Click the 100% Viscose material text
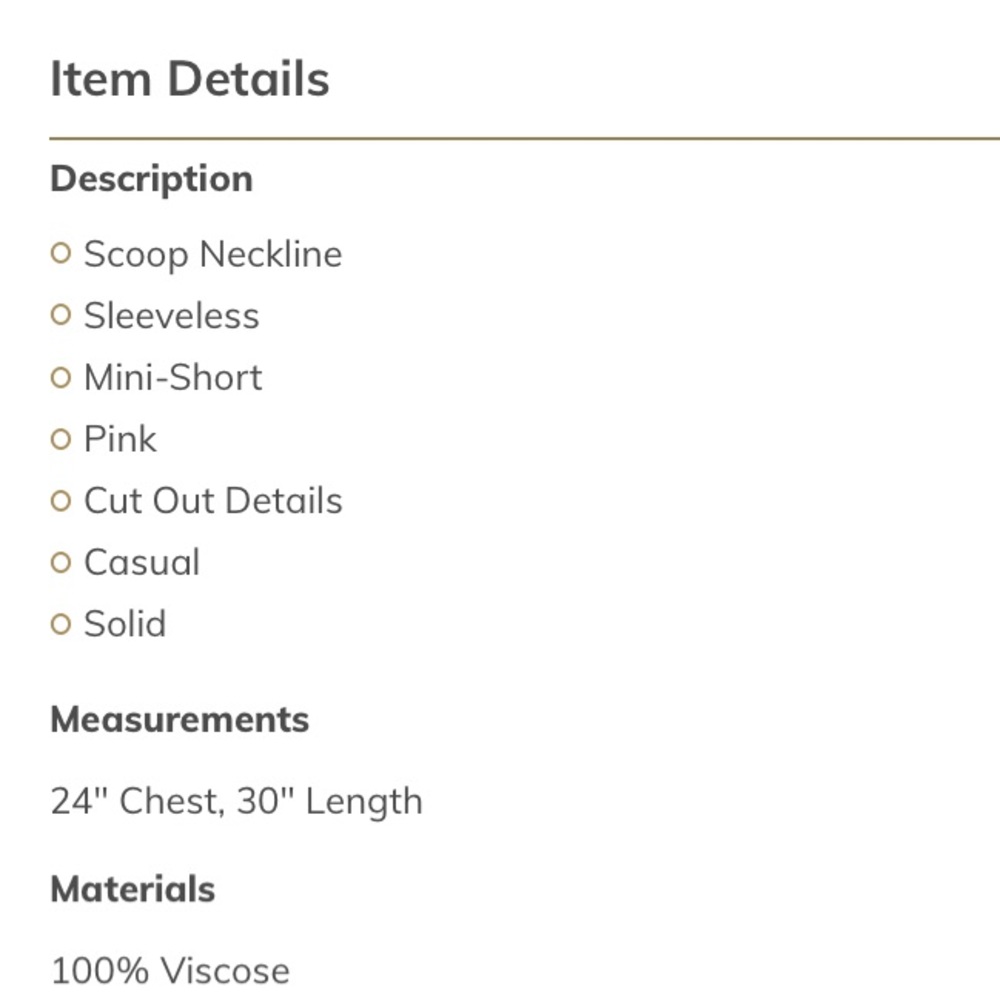 [170, 970]
